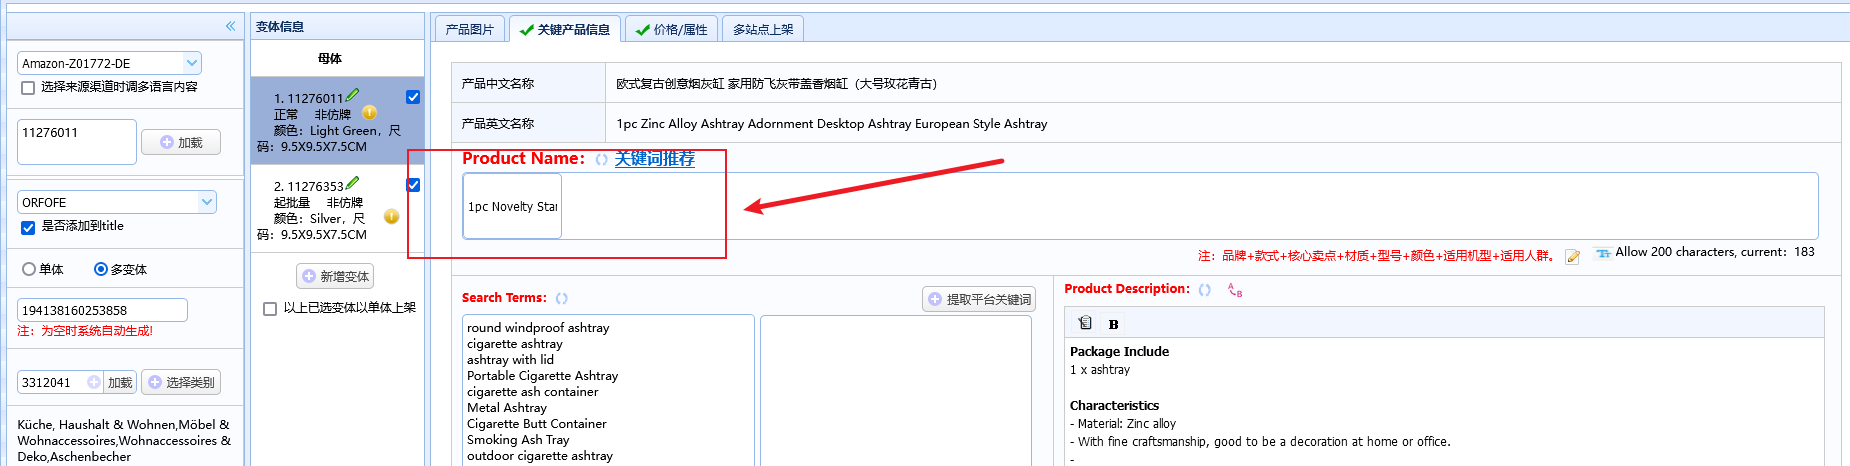1850x466 pixels.
Task: Click the notepad edit icon below the title field
Action: (x=1572, y=257)
